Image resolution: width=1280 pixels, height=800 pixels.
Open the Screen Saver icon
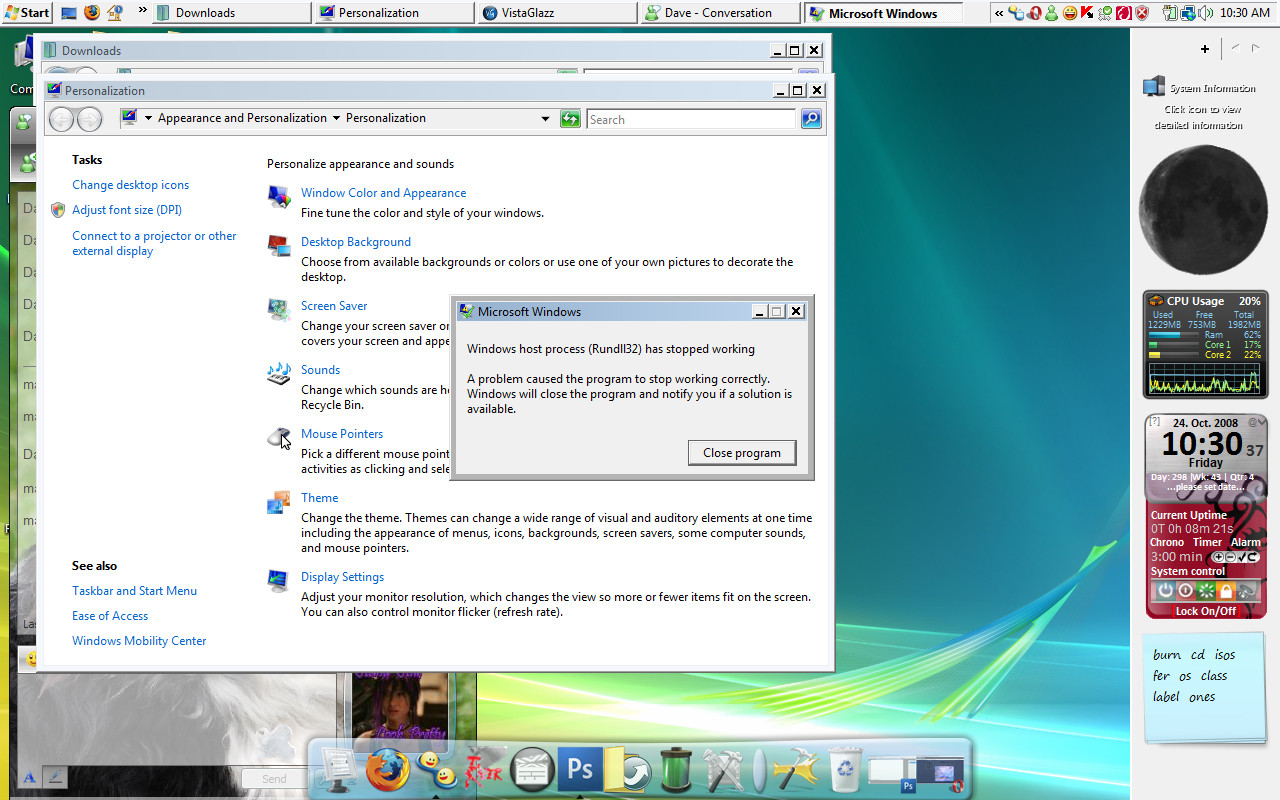click(279, 310)
